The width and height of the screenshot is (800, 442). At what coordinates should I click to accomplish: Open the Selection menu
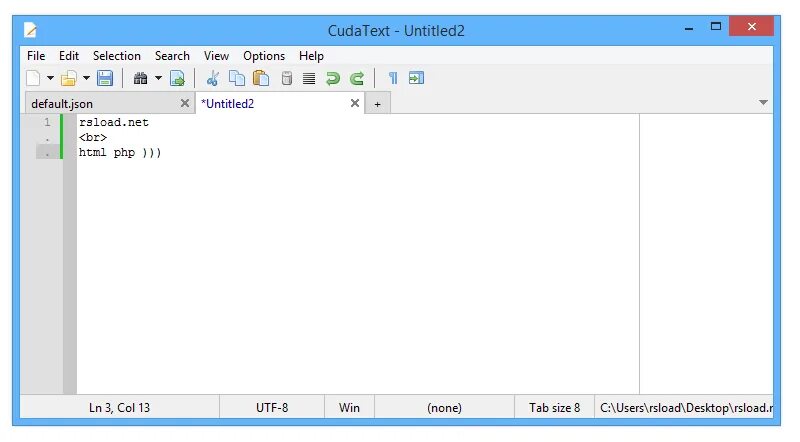[117, 56]
